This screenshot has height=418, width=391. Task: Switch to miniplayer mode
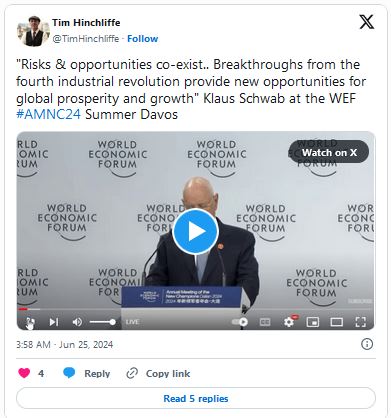click(x=313, y=322)
